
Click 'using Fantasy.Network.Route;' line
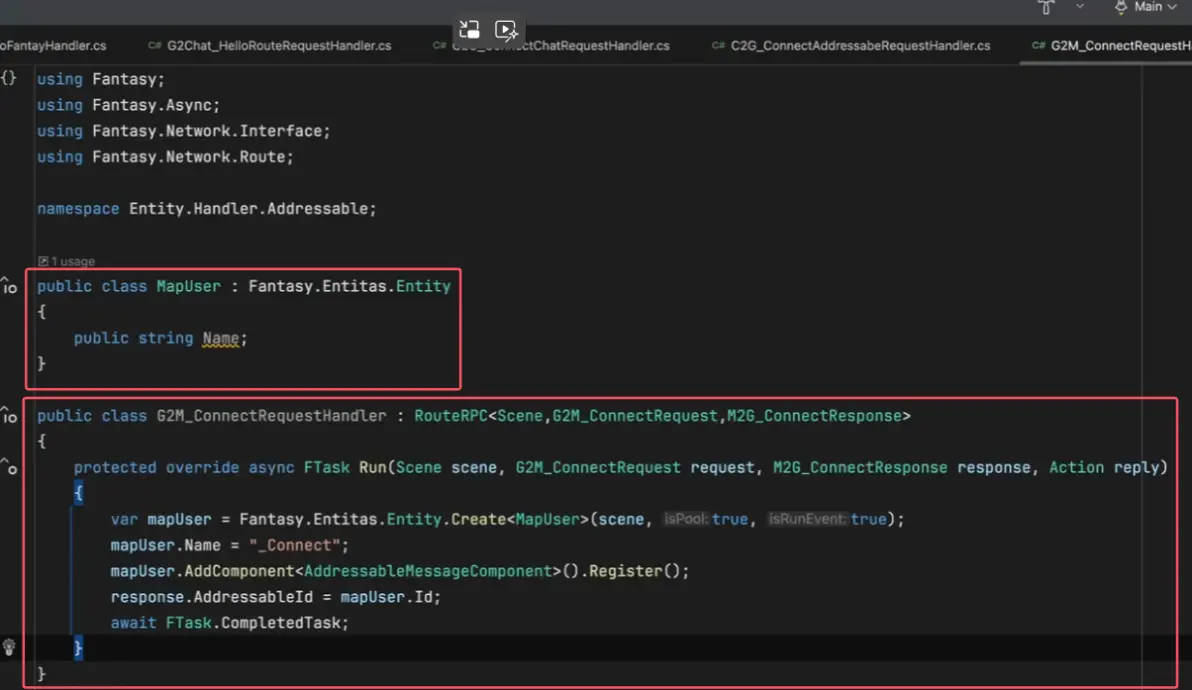165,157
